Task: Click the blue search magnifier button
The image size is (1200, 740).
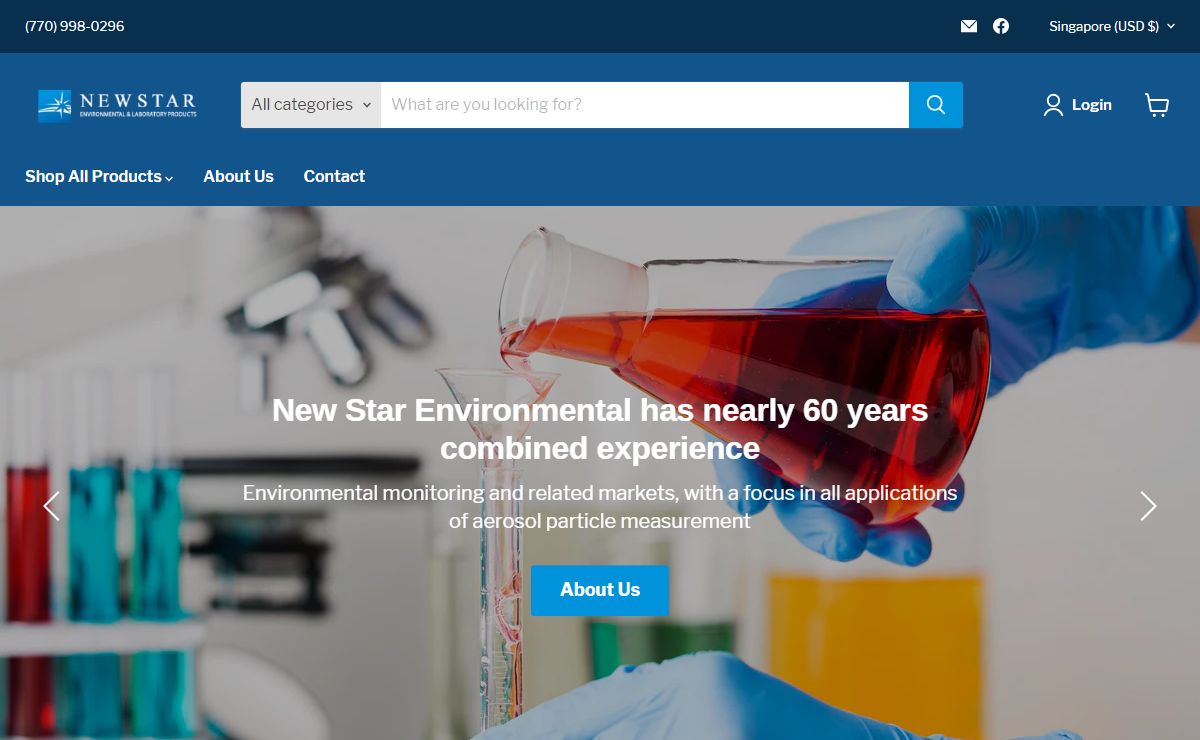Action: [936, 105]
